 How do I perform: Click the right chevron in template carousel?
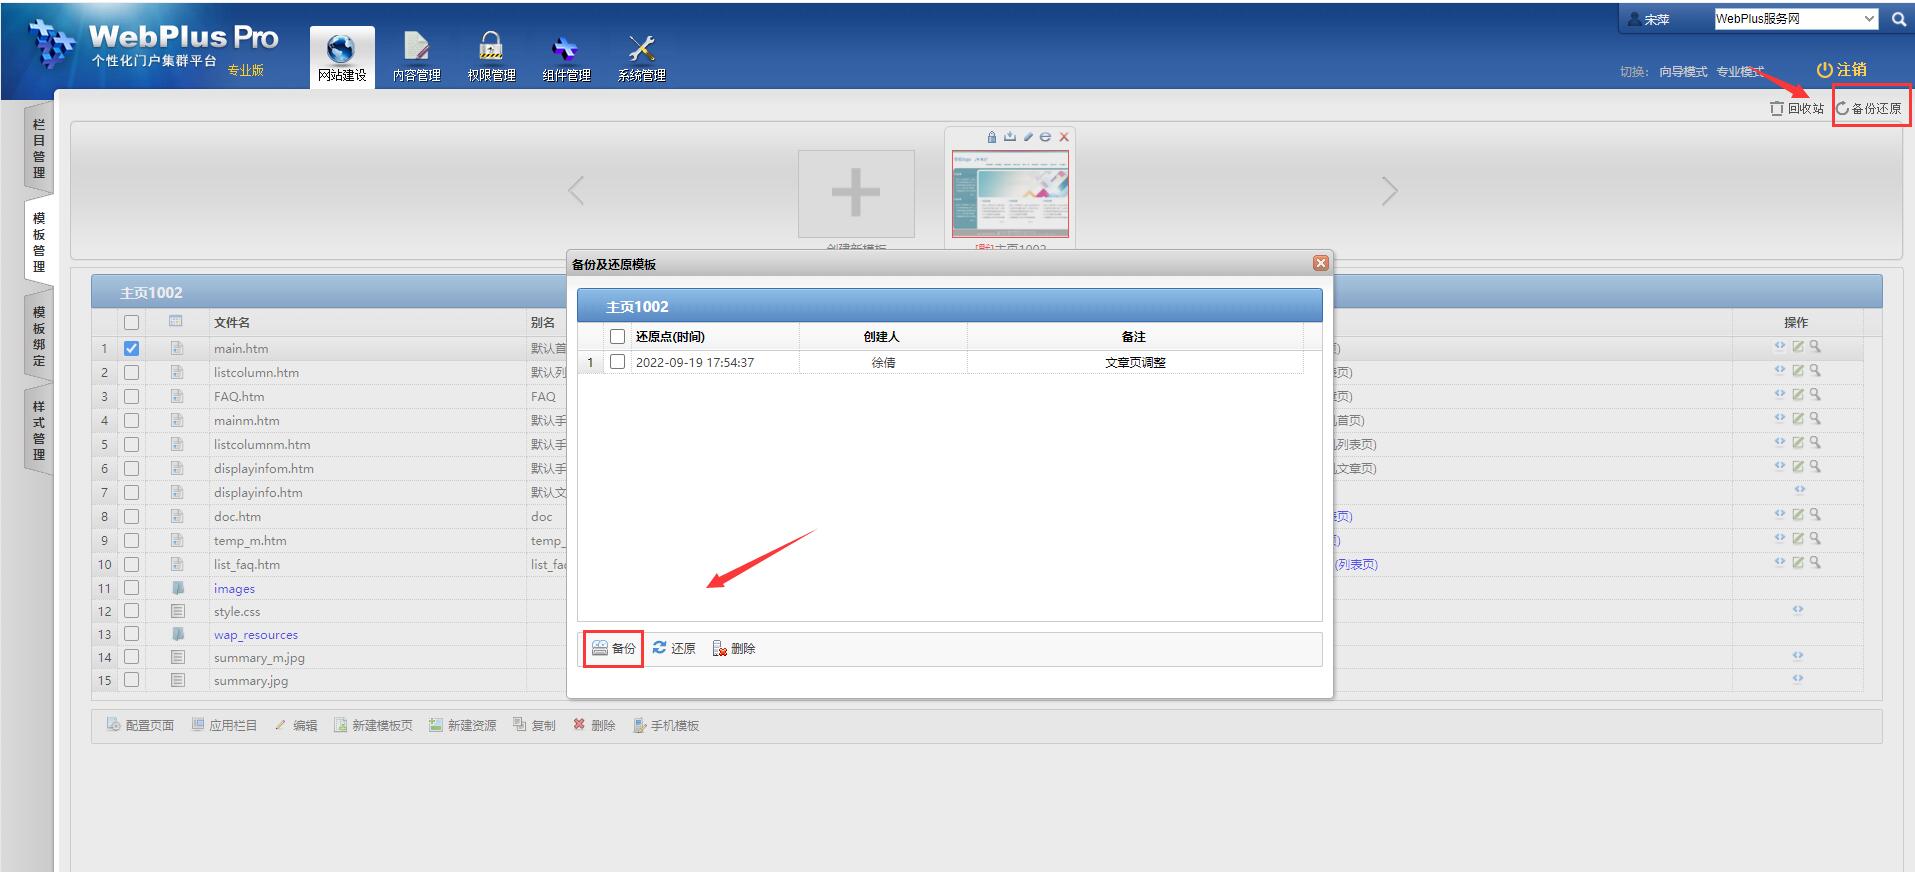coord(1389,191)
